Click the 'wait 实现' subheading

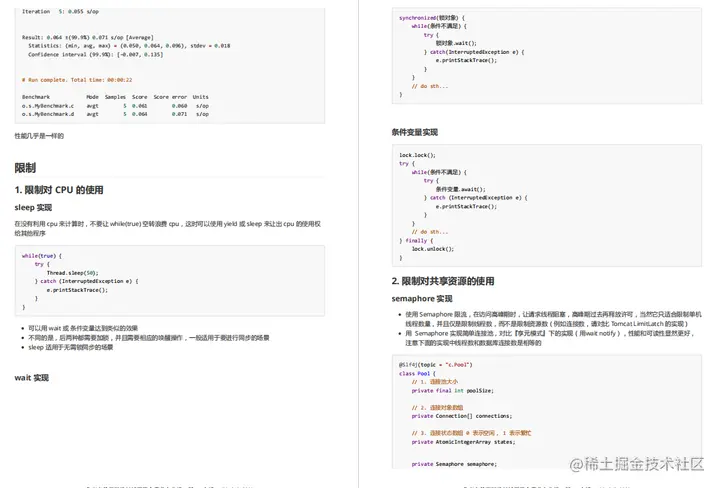32,378
